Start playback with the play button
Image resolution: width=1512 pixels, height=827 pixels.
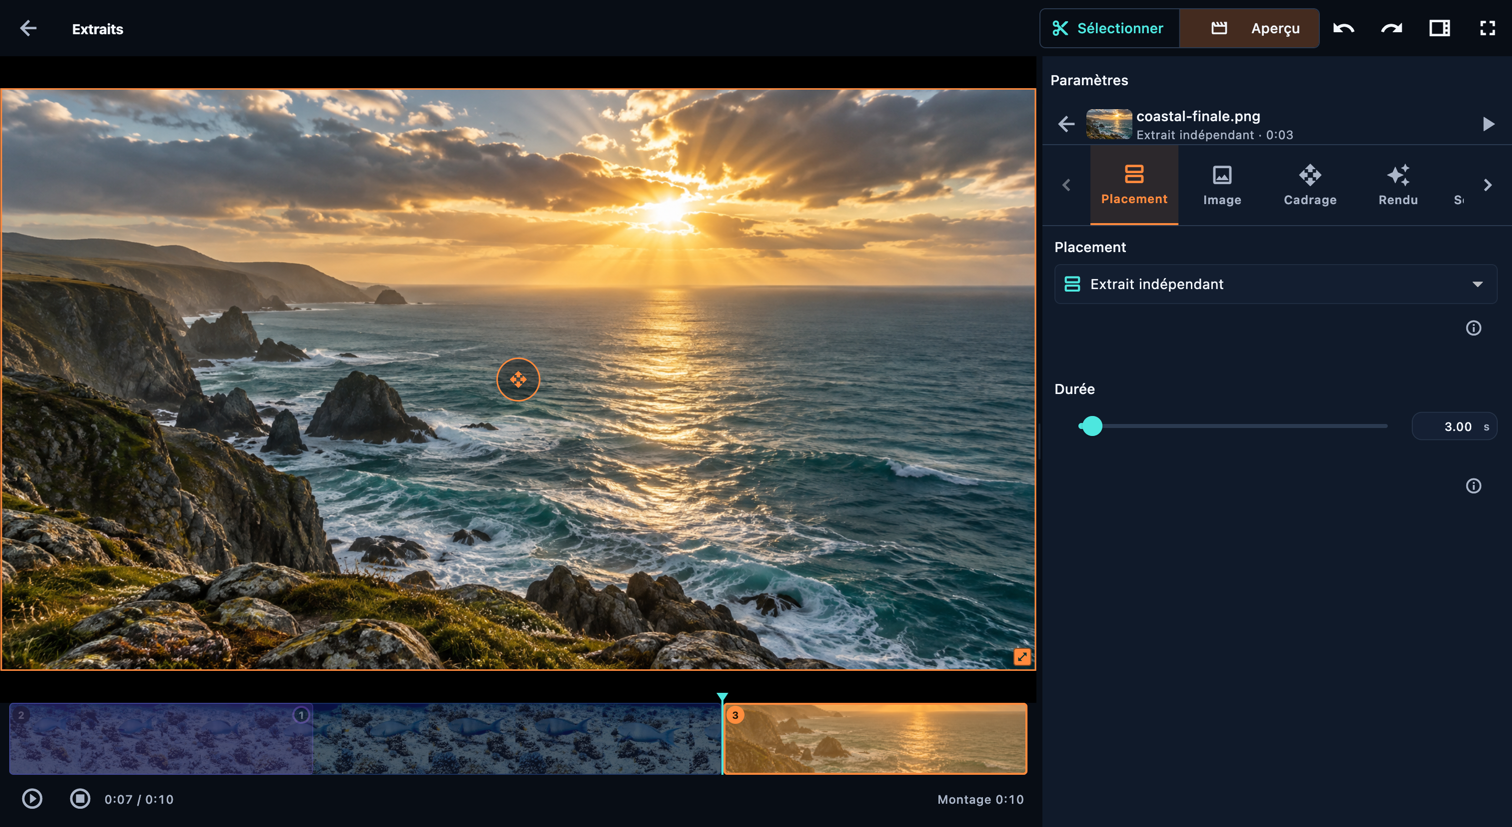pyautogui.click(x=32, y=799)
